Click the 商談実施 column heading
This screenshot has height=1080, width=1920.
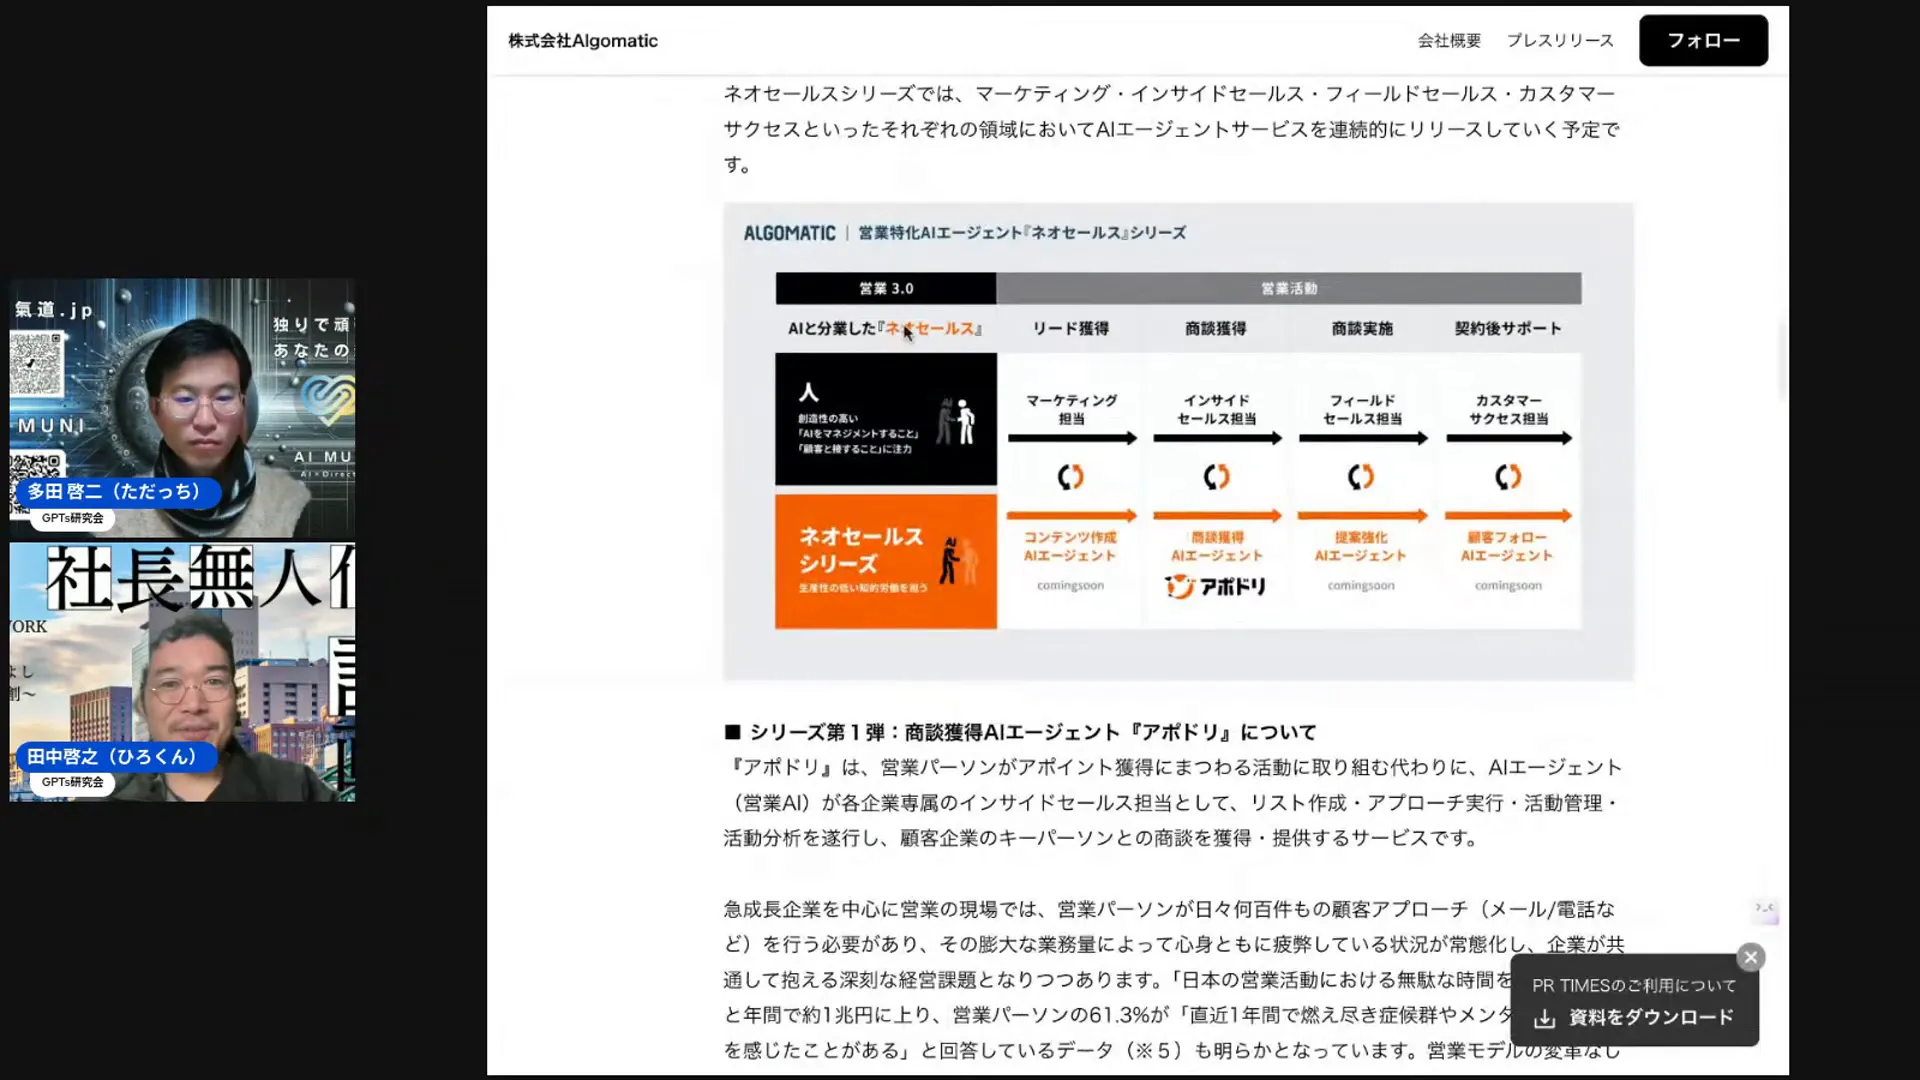[x=1362, y=328]
